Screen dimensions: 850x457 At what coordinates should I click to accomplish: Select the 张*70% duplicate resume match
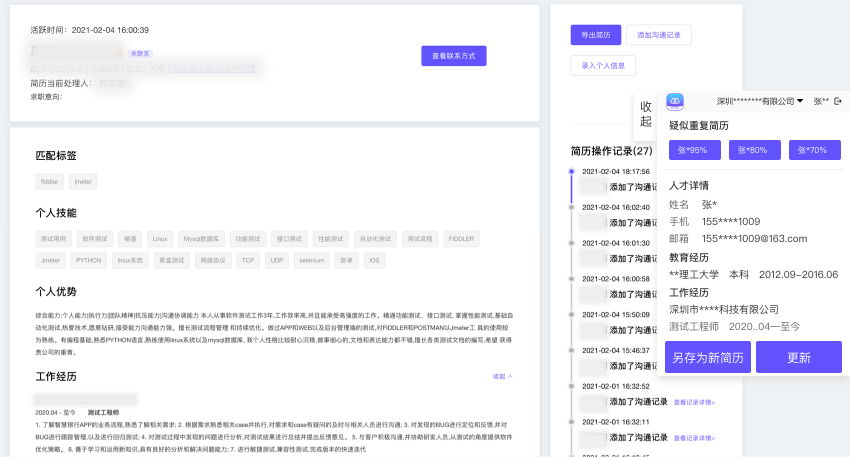(x=814, y=150)
